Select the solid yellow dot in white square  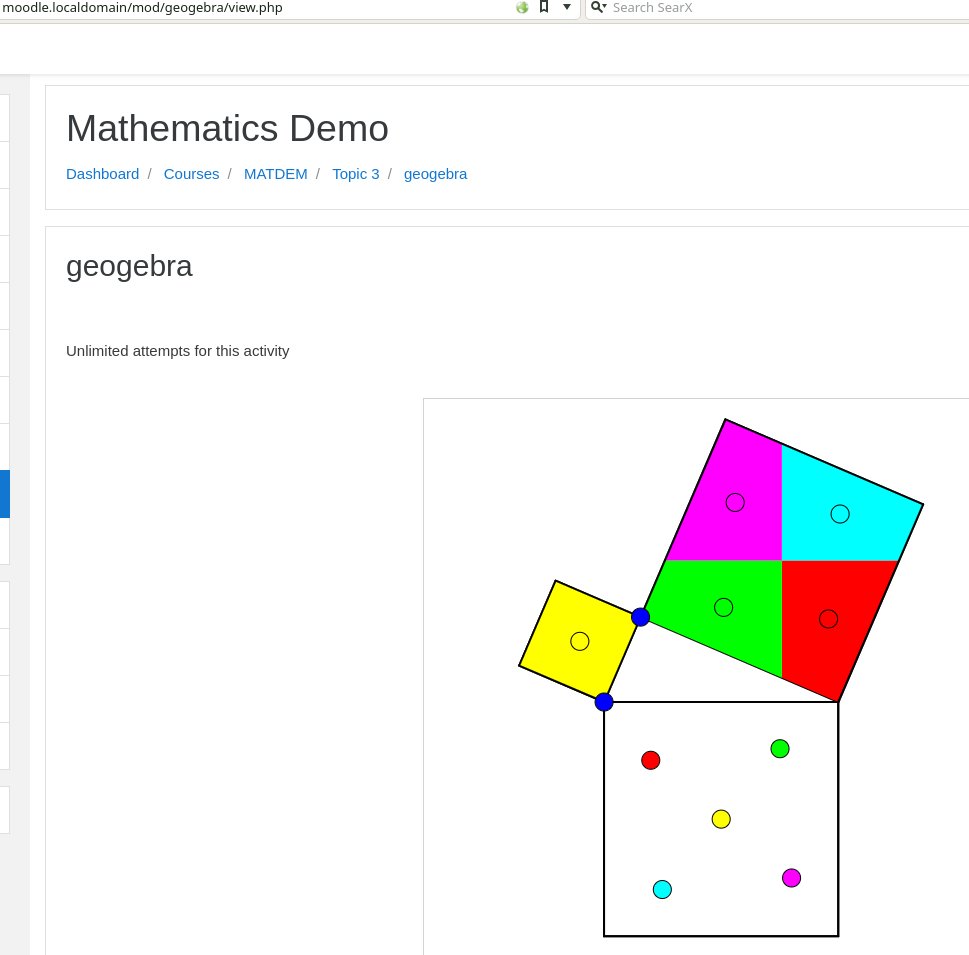pos(721,819)
